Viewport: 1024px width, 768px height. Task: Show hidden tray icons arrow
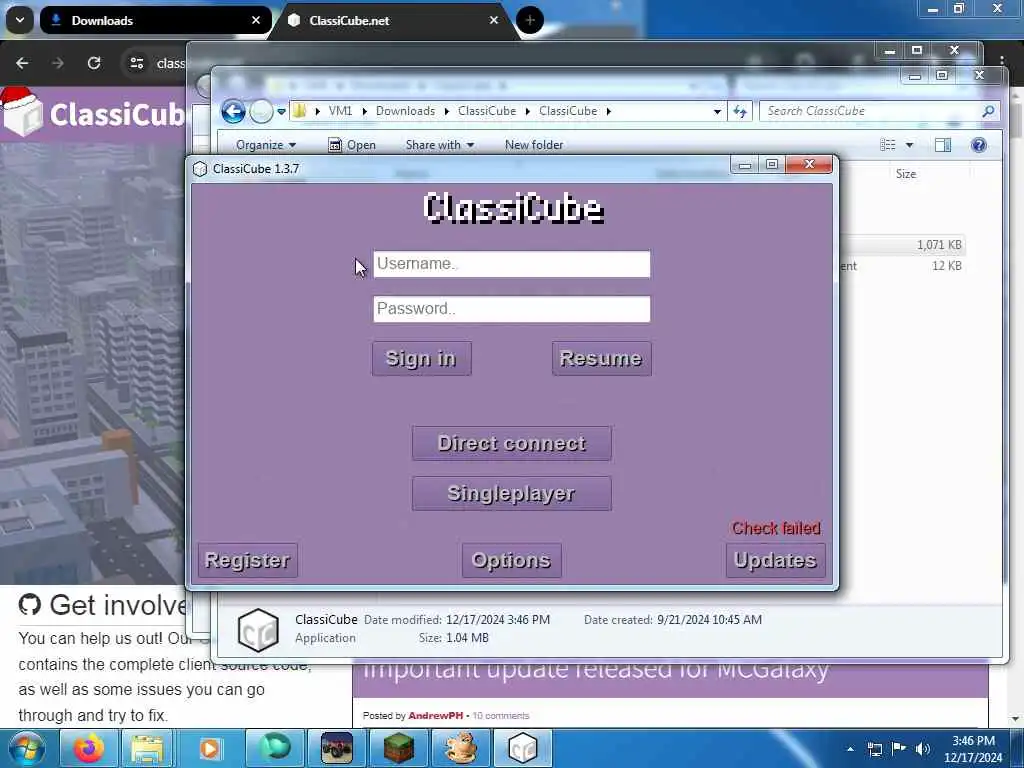(850, 749)
